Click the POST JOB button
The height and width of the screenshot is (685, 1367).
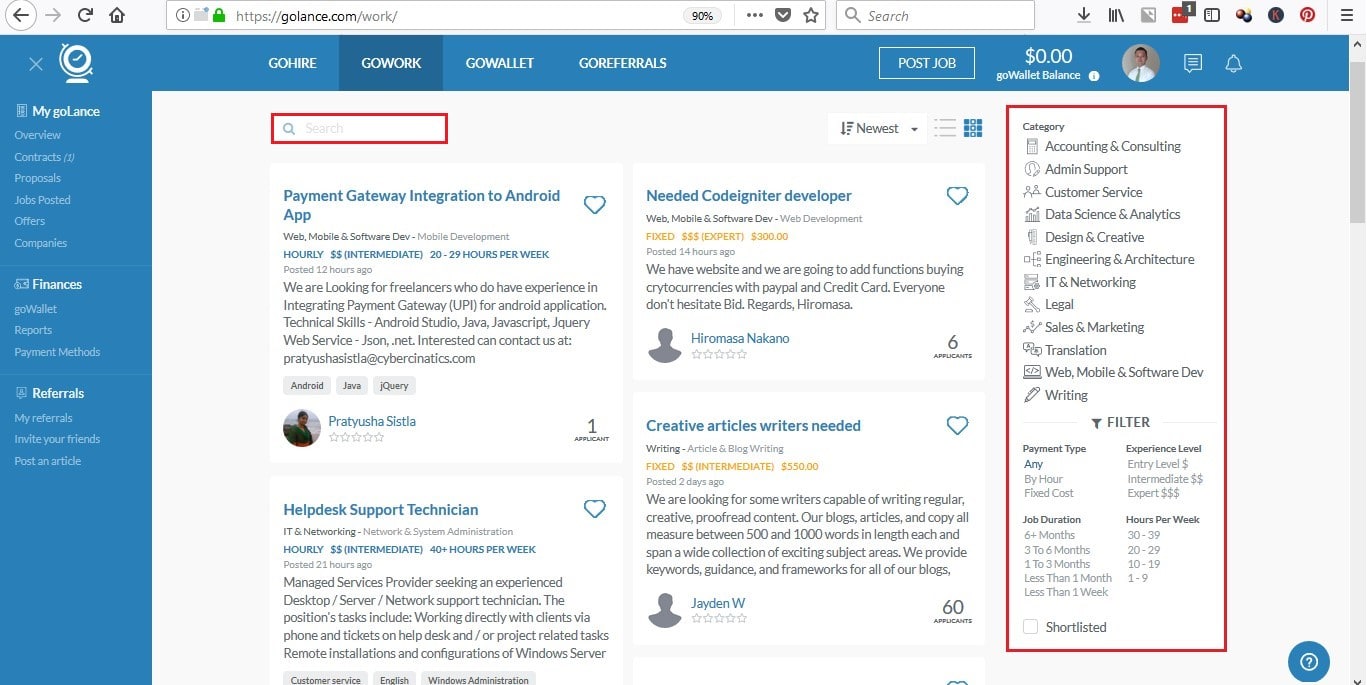pyautogui.click(x=927, y=63)
